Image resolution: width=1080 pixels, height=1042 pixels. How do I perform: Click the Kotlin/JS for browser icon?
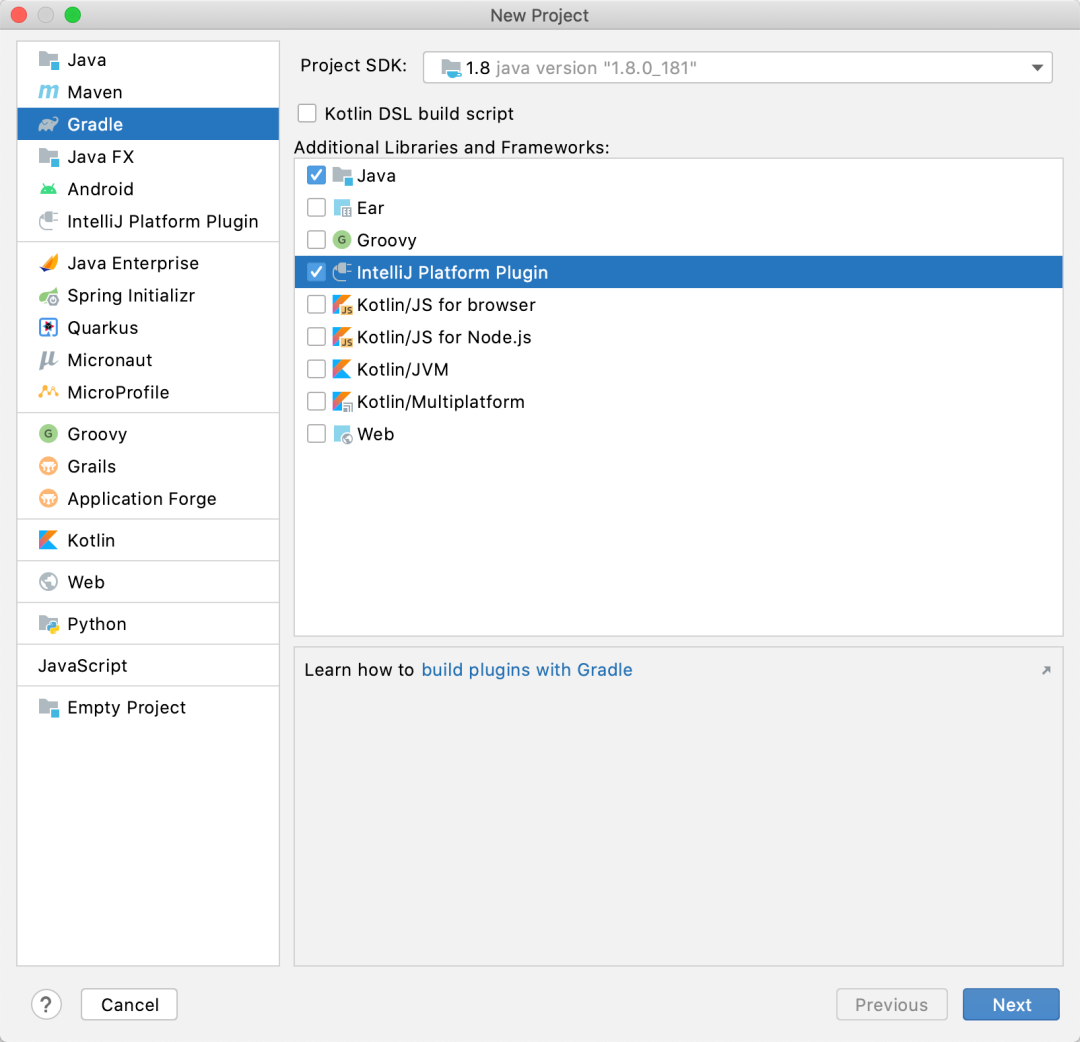(x=342, y=304)
